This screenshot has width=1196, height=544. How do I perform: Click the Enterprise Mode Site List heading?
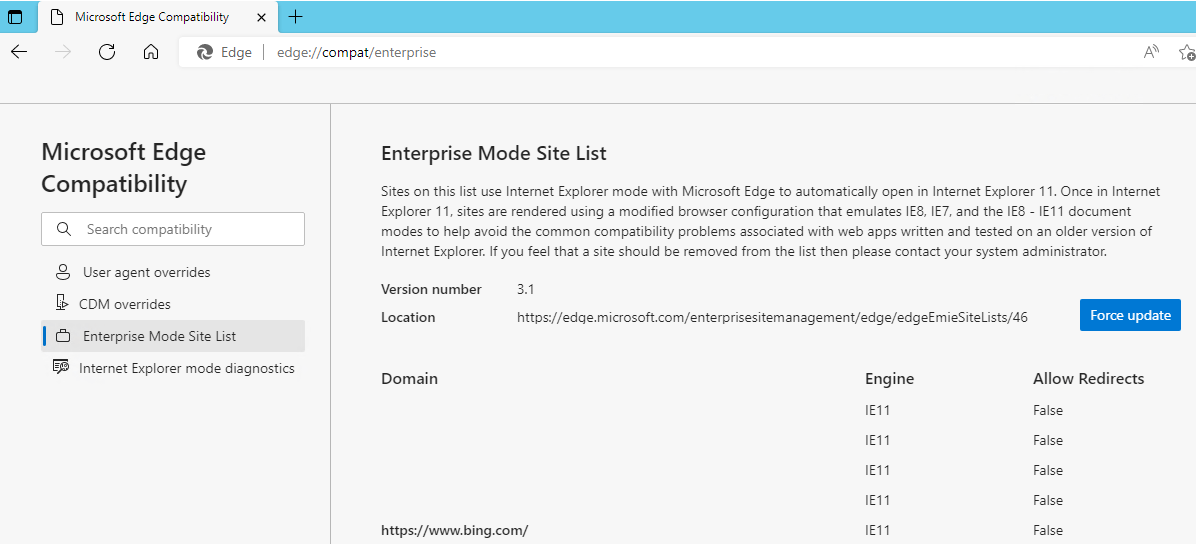(x=494, y=153)
